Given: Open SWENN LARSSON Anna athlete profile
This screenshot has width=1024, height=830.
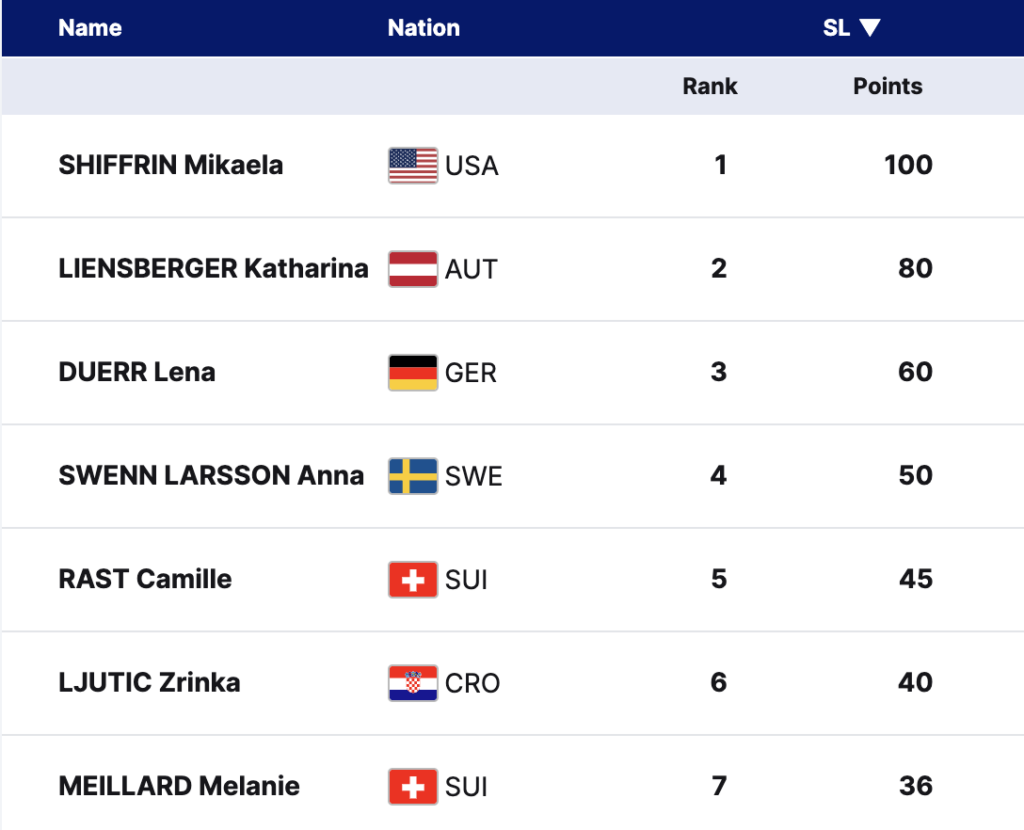Looking at the screenshot, I should pyautogui.click(x=211, y=475).
